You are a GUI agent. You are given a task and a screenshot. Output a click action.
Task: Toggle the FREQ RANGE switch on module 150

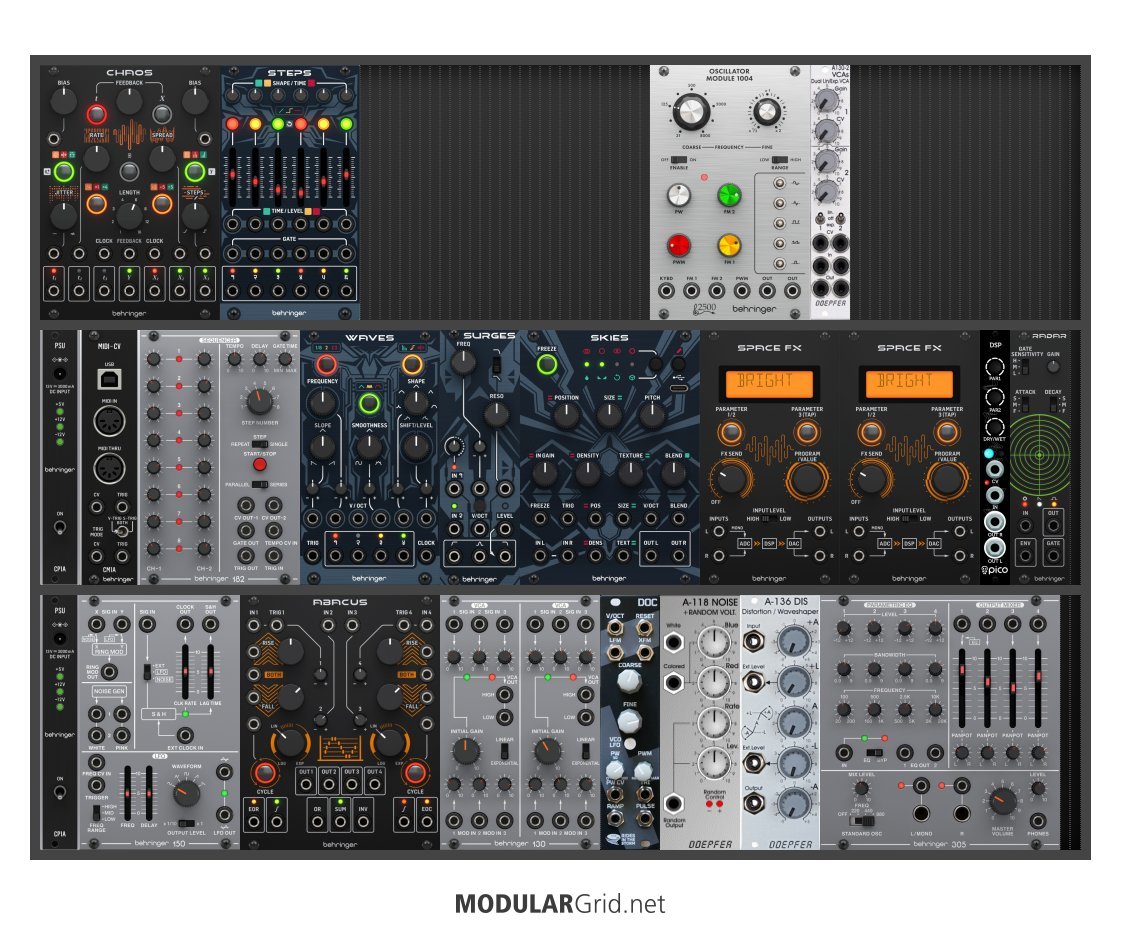(96, 812)
